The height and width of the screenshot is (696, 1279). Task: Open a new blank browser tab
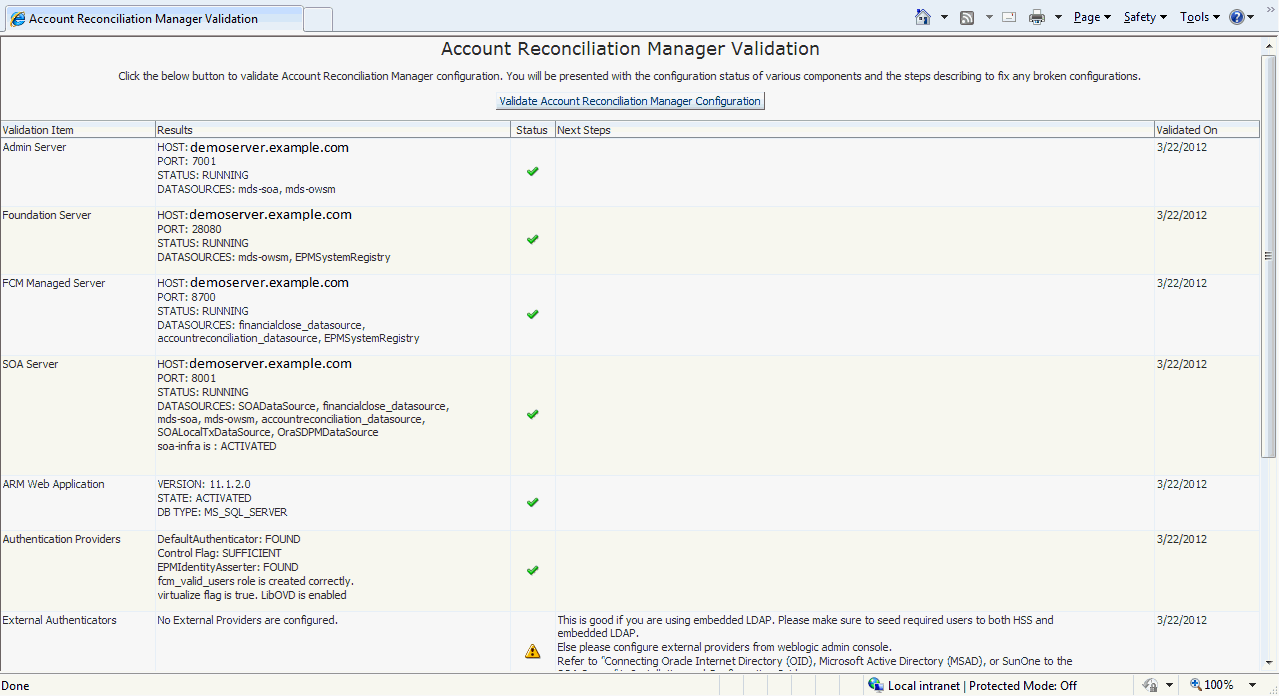318,19
